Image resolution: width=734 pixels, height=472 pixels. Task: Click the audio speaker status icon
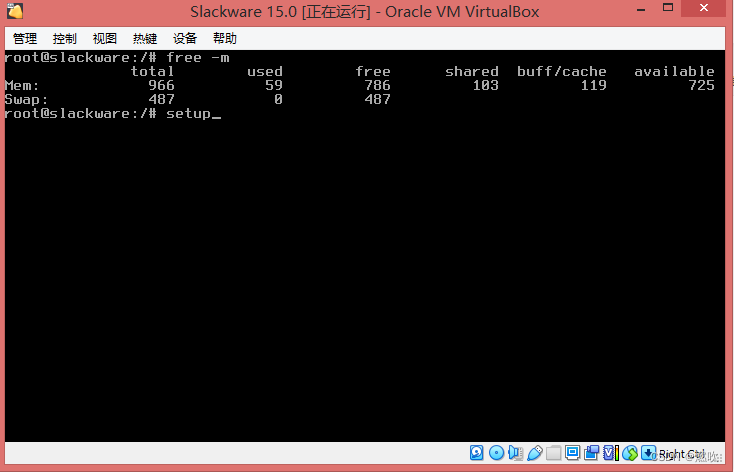(x=515, y=453)
